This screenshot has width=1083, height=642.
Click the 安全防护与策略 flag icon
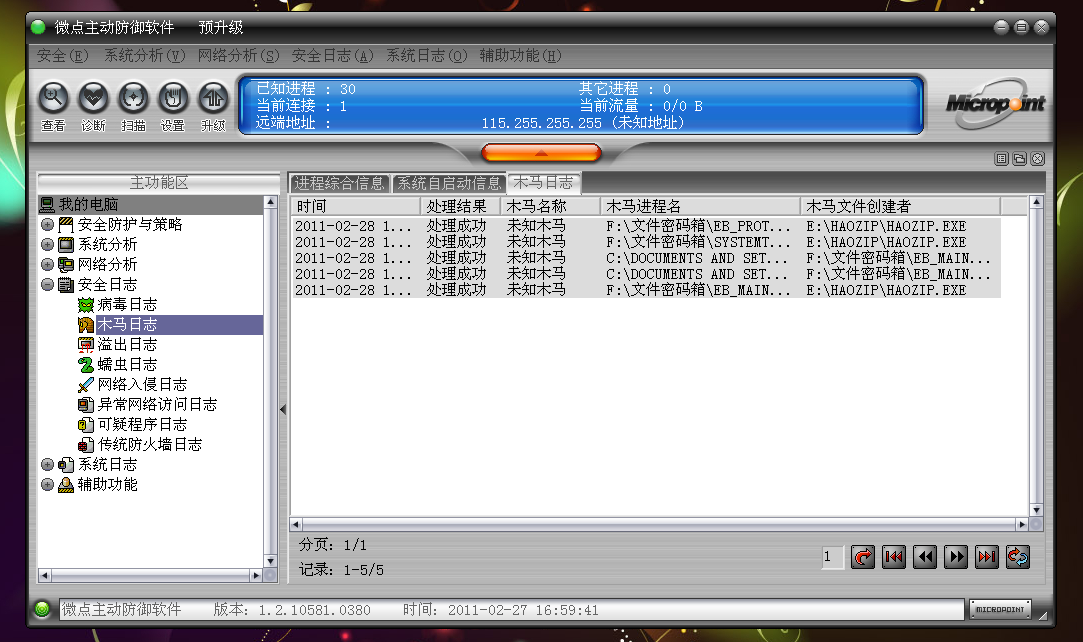(x=66, y=224)
